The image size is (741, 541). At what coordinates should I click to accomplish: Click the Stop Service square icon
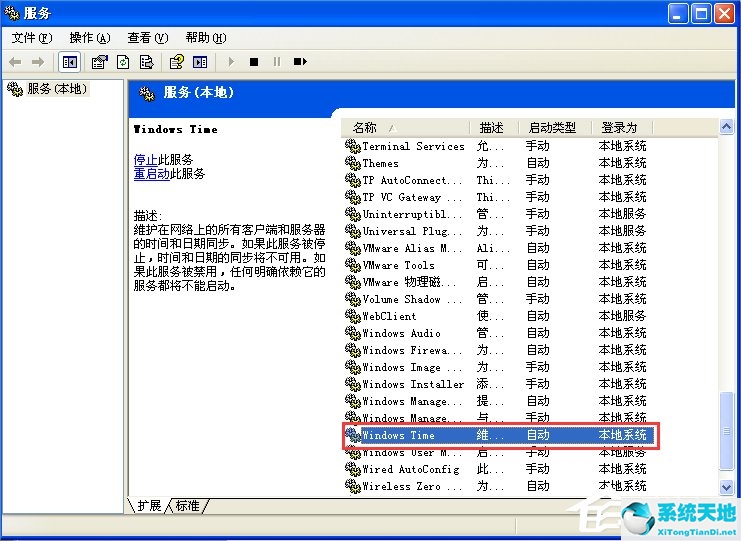tap(254, 62)
